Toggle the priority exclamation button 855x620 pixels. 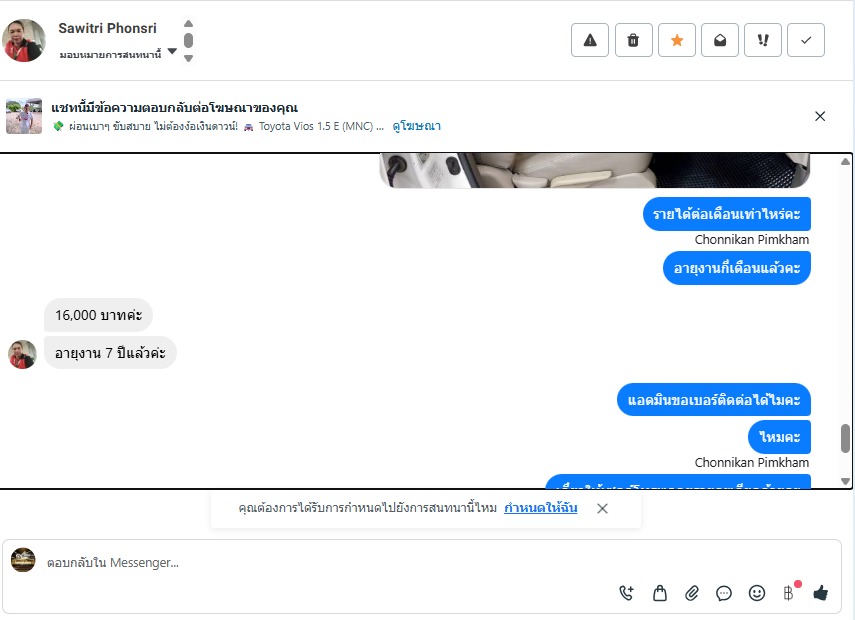(x=763, y=40)
